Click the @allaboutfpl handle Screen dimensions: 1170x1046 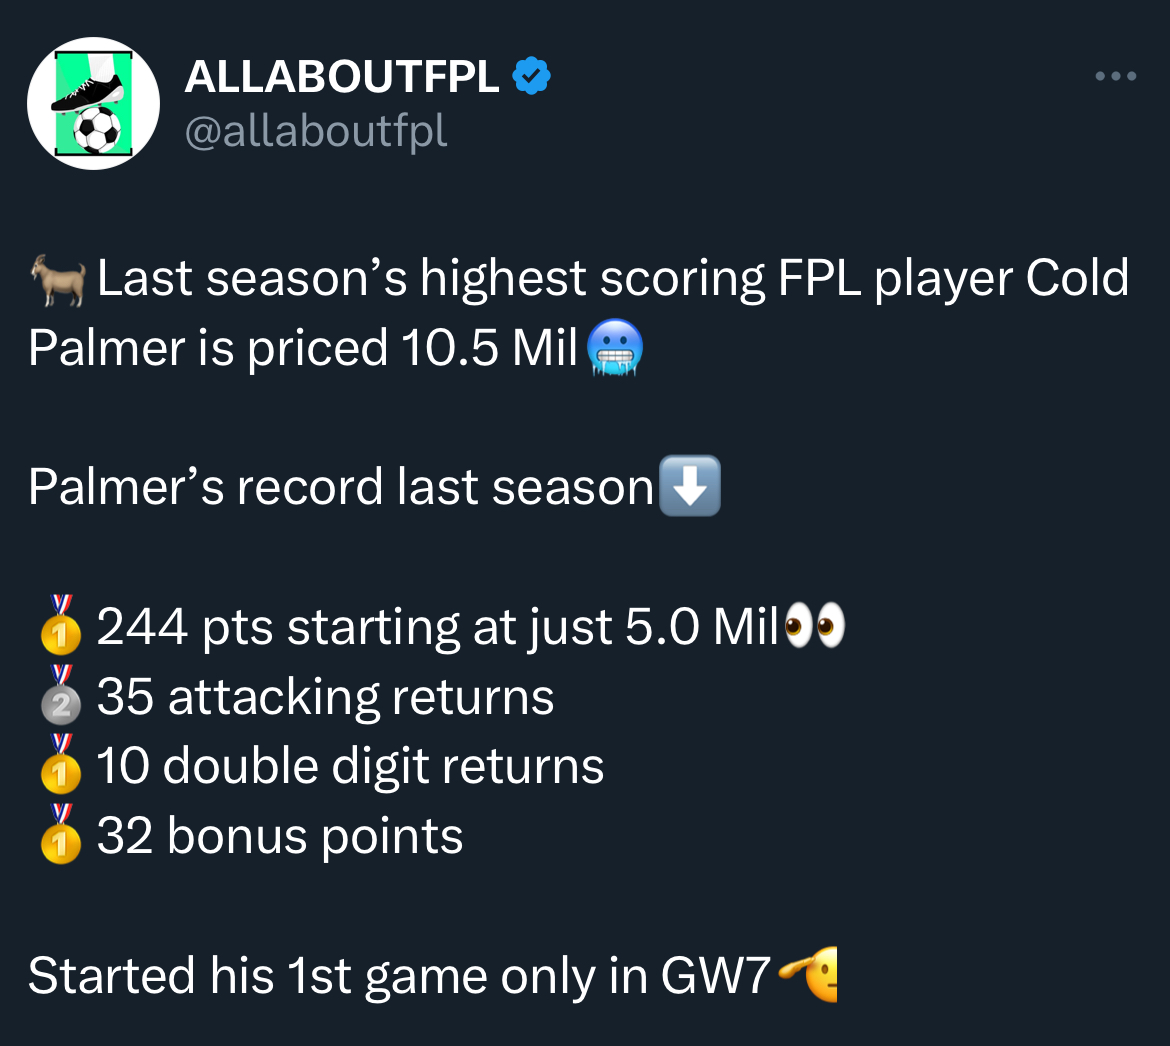click(316, 132)
